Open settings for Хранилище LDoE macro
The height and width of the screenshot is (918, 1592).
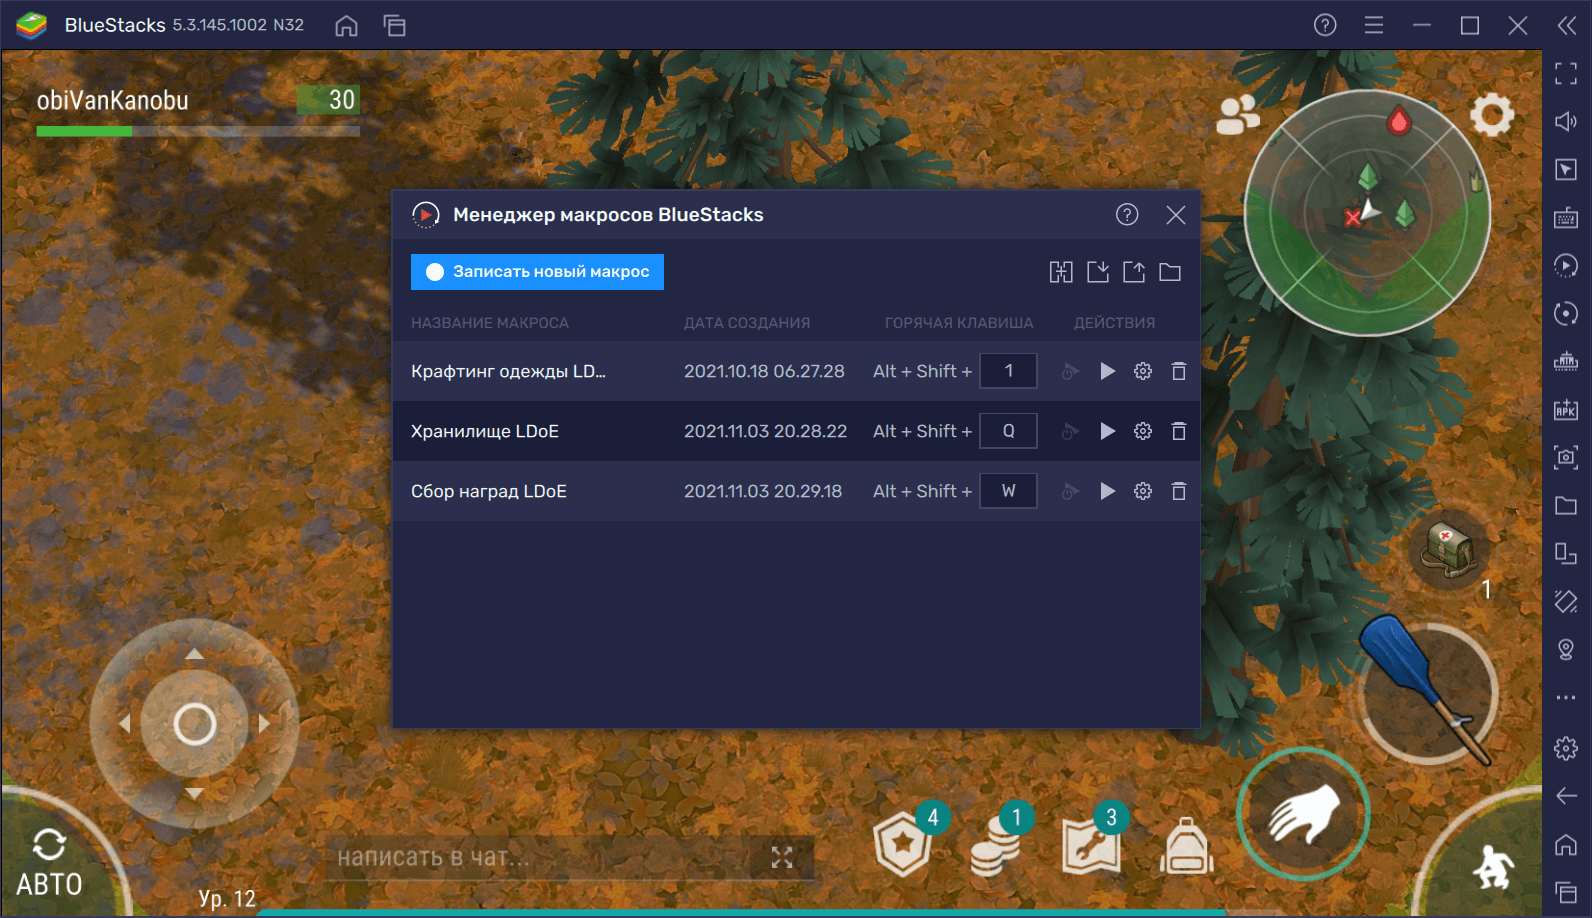1143,431
